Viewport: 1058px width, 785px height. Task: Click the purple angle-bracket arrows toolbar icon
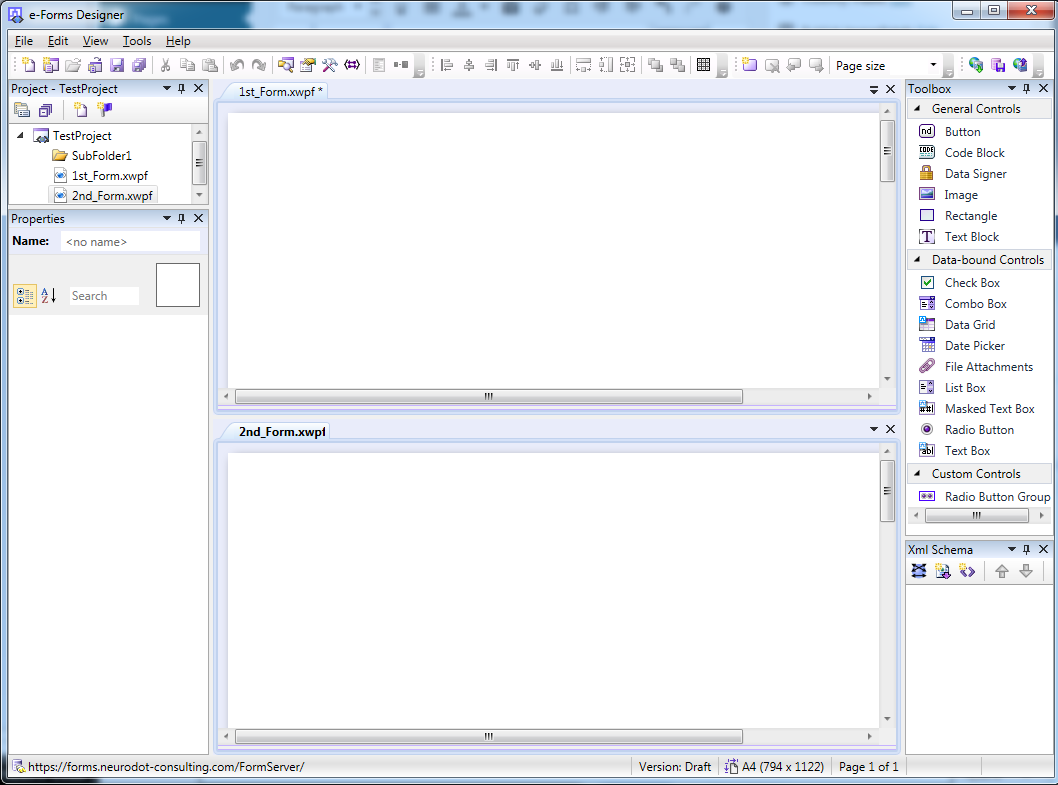352,65
